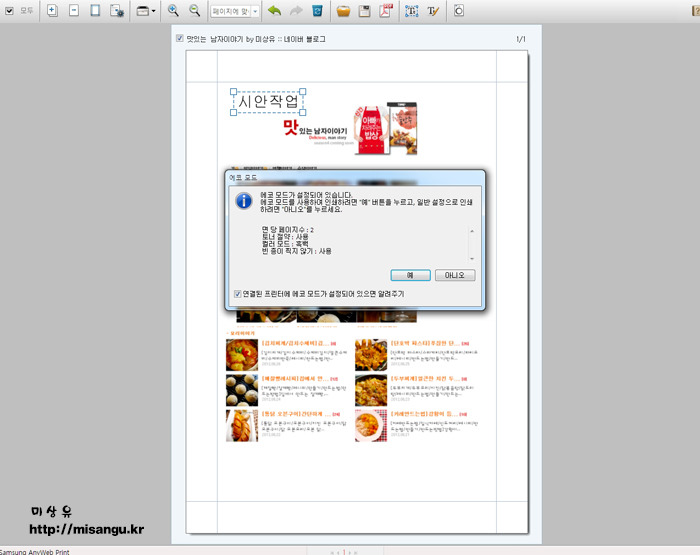Save with the floppy disk icon
The height and width of the screenshot is (555, 700).
click(x=365, y=11)
